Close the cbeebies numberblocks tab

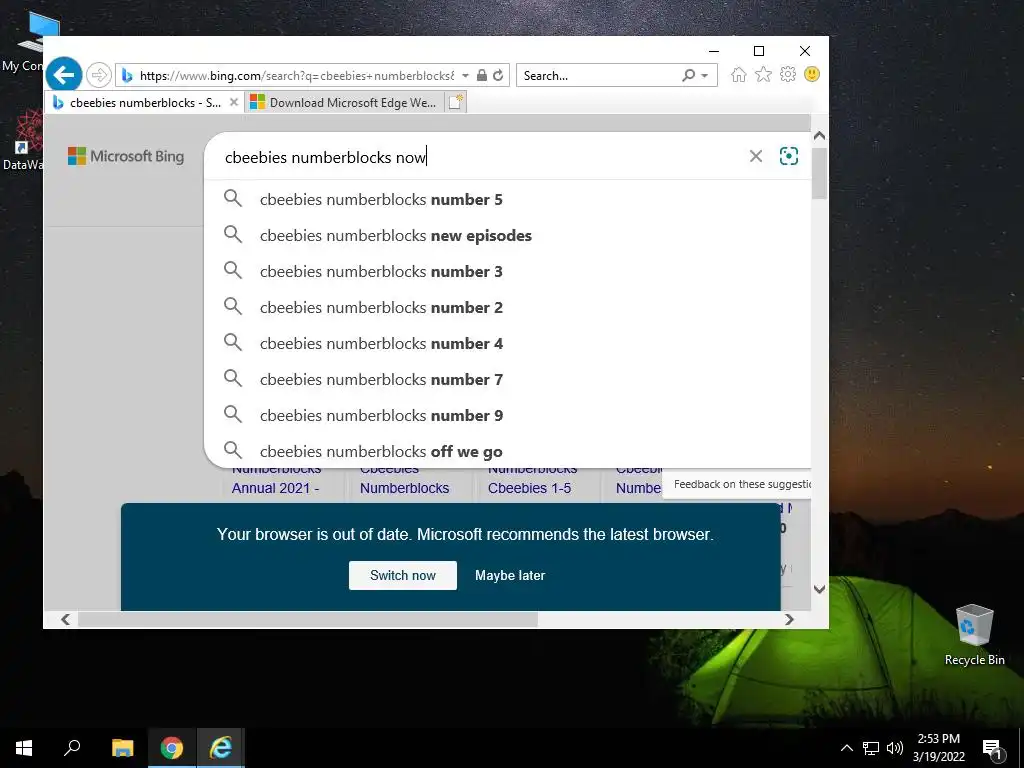(x=234, y=103)
